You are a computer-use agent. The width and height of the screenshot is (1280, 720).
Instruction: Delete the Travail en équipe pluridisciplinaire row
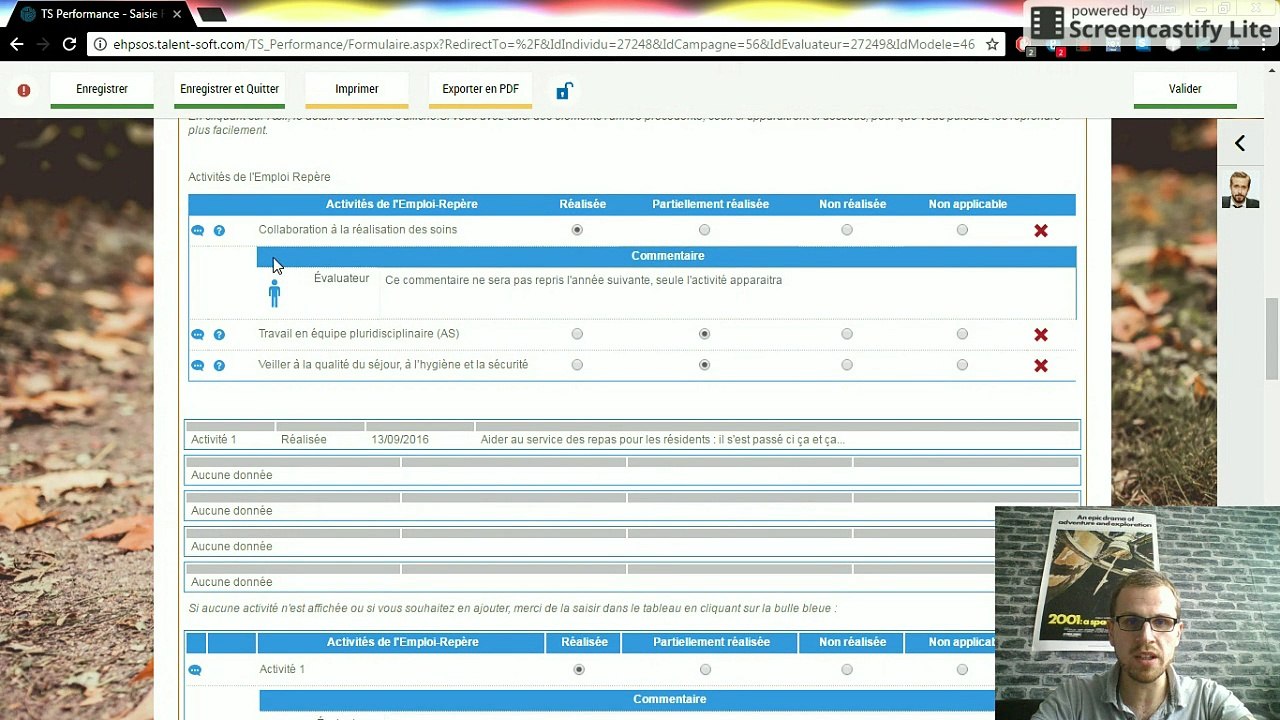tap(1041, 334)
